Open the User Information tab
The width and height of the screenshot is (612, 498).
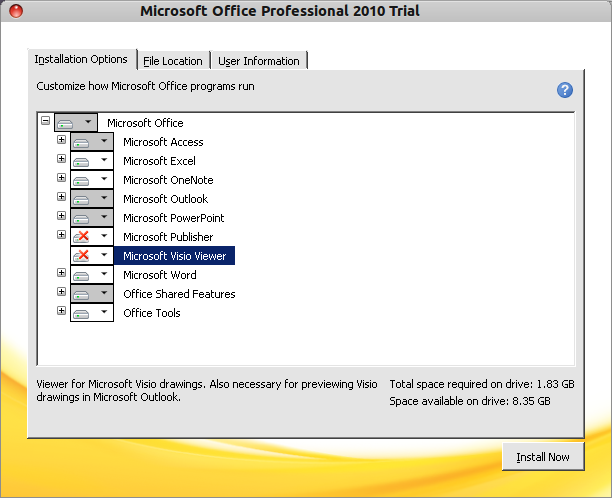[x=259, y=61]
